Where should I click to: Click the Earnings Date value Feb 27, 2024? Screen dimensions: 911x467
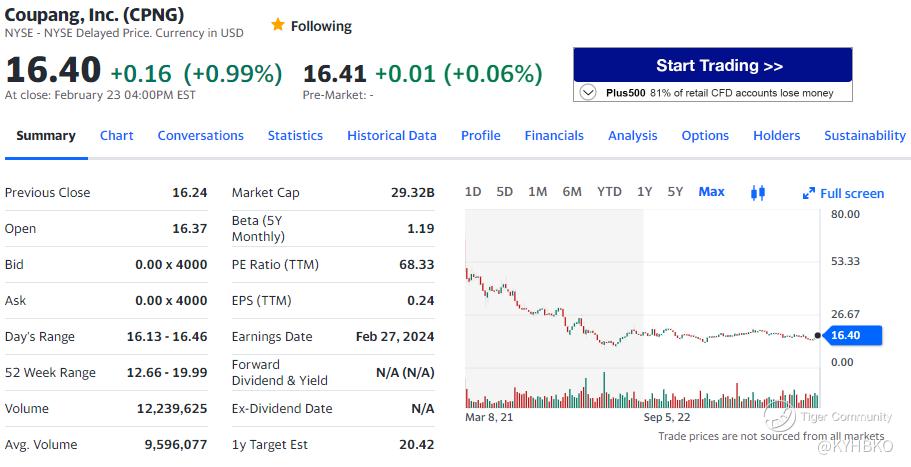[x=395, y=336]
